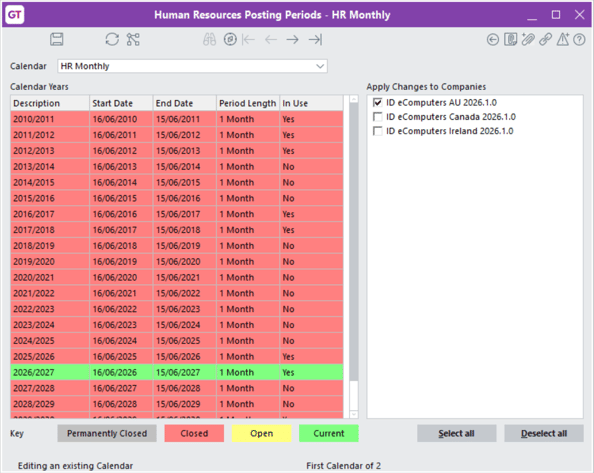Click the Refresh circular arrows icon

click(112, 39)
